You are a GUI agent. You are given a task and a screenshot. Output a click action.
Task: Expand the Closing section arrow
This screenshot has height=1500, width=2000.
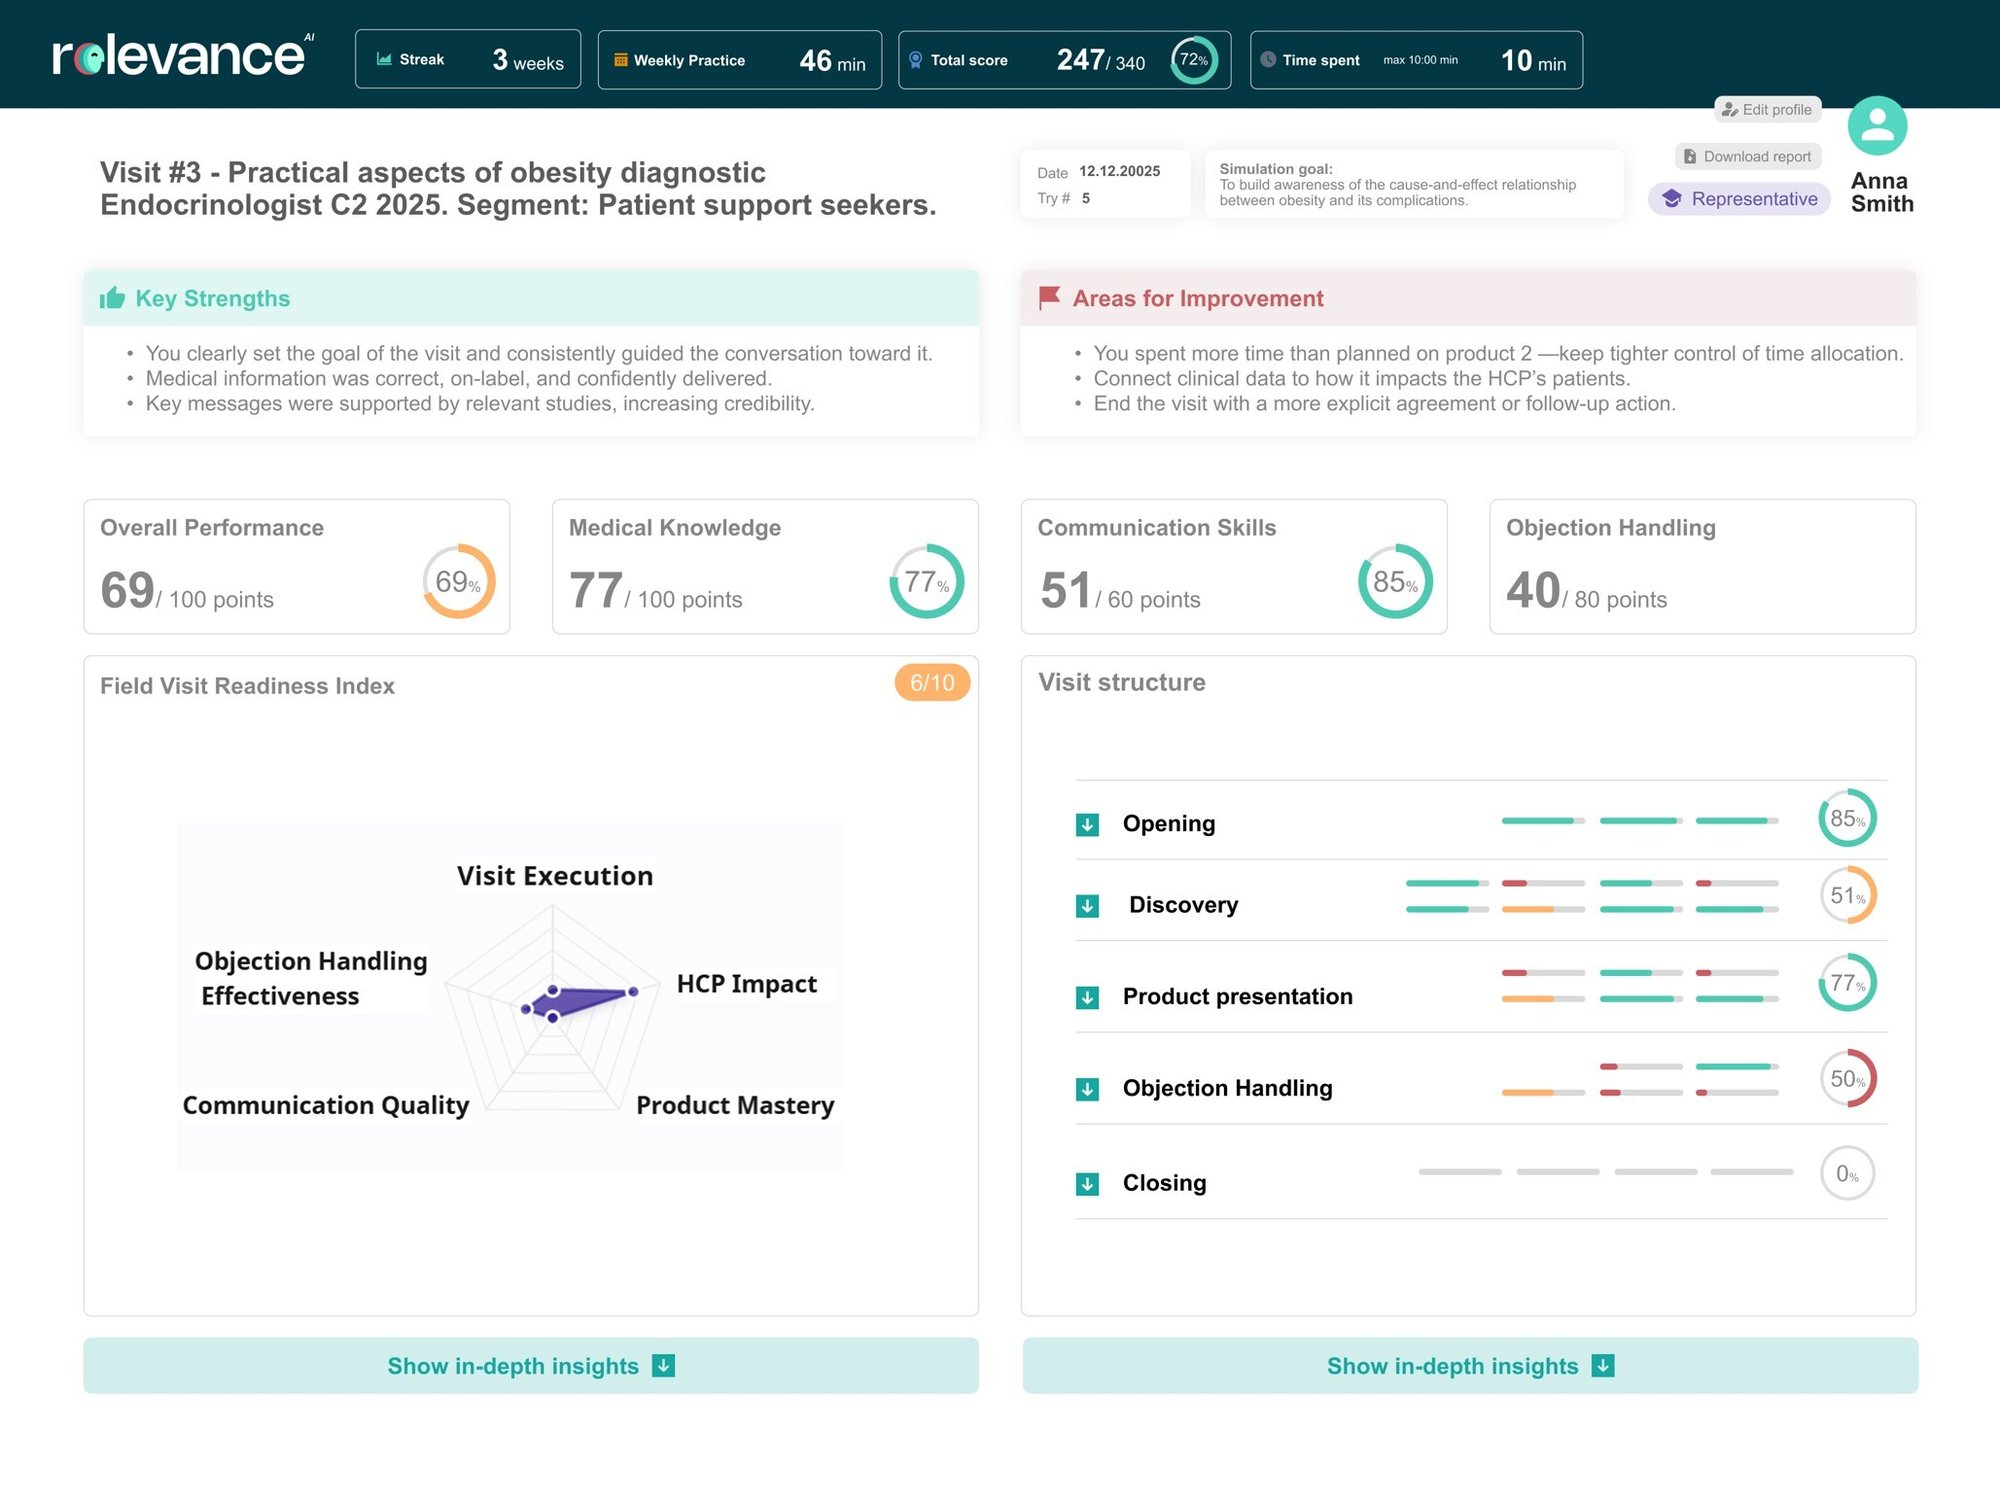tap(1087, 1184)
